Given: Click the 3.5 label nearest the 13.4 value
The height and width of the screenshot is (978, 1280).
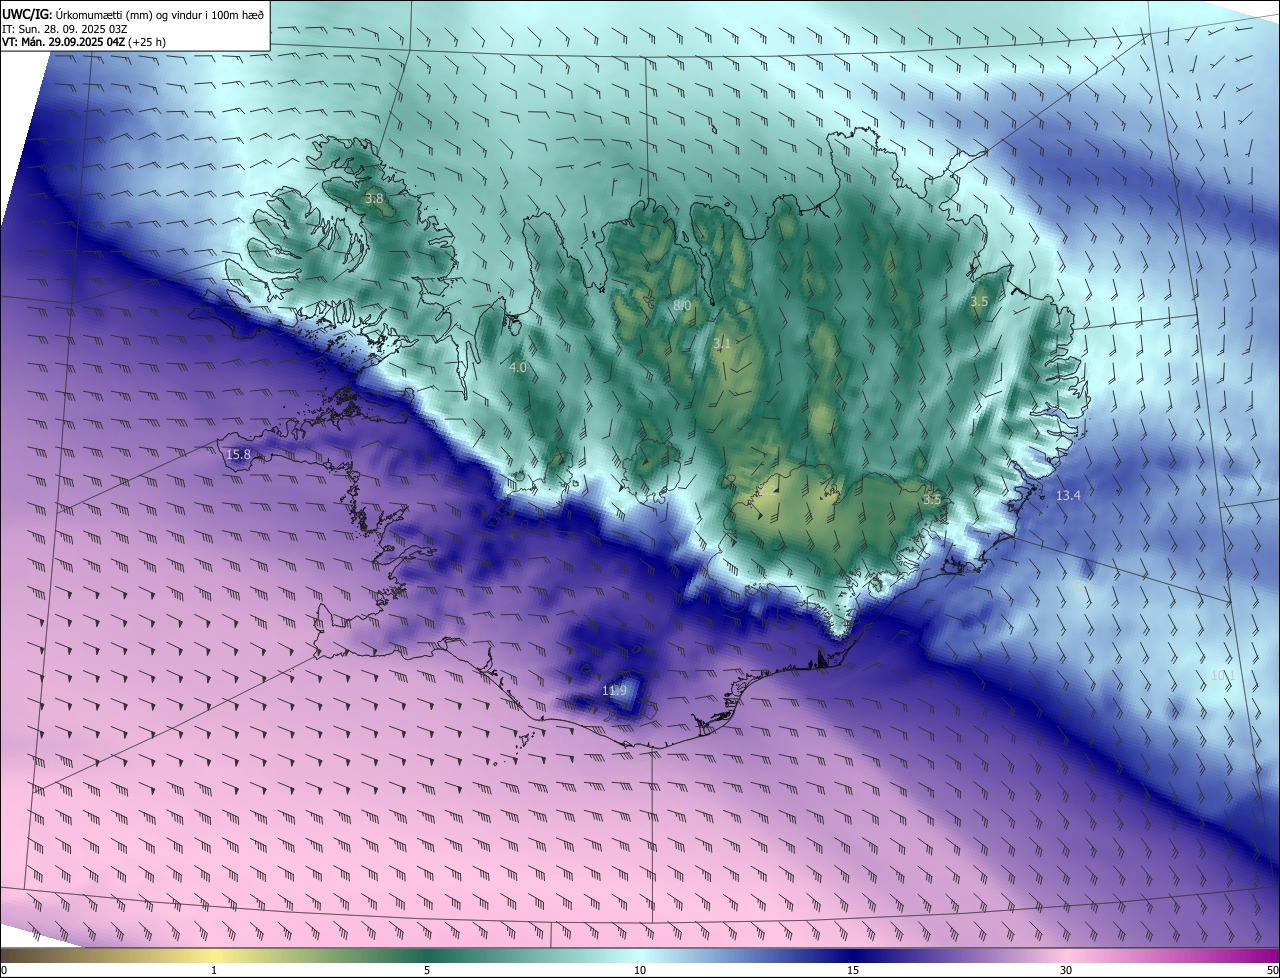Looking at the screenshot, I should pyautogui.click(x=932, y=498).
